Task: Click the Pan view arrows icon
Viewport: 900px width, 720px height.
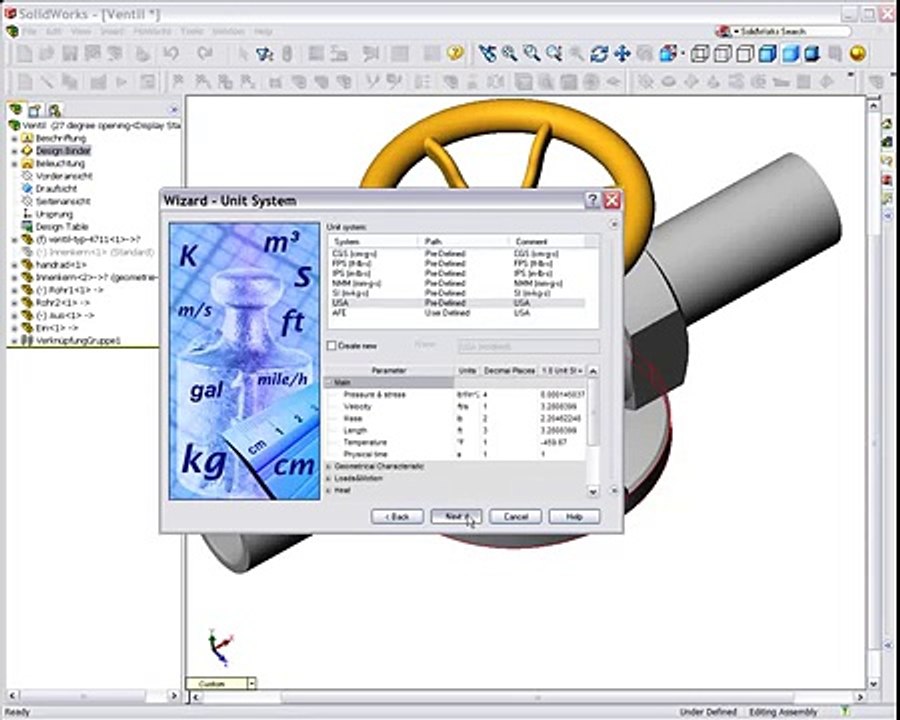Action: (622, 54)
